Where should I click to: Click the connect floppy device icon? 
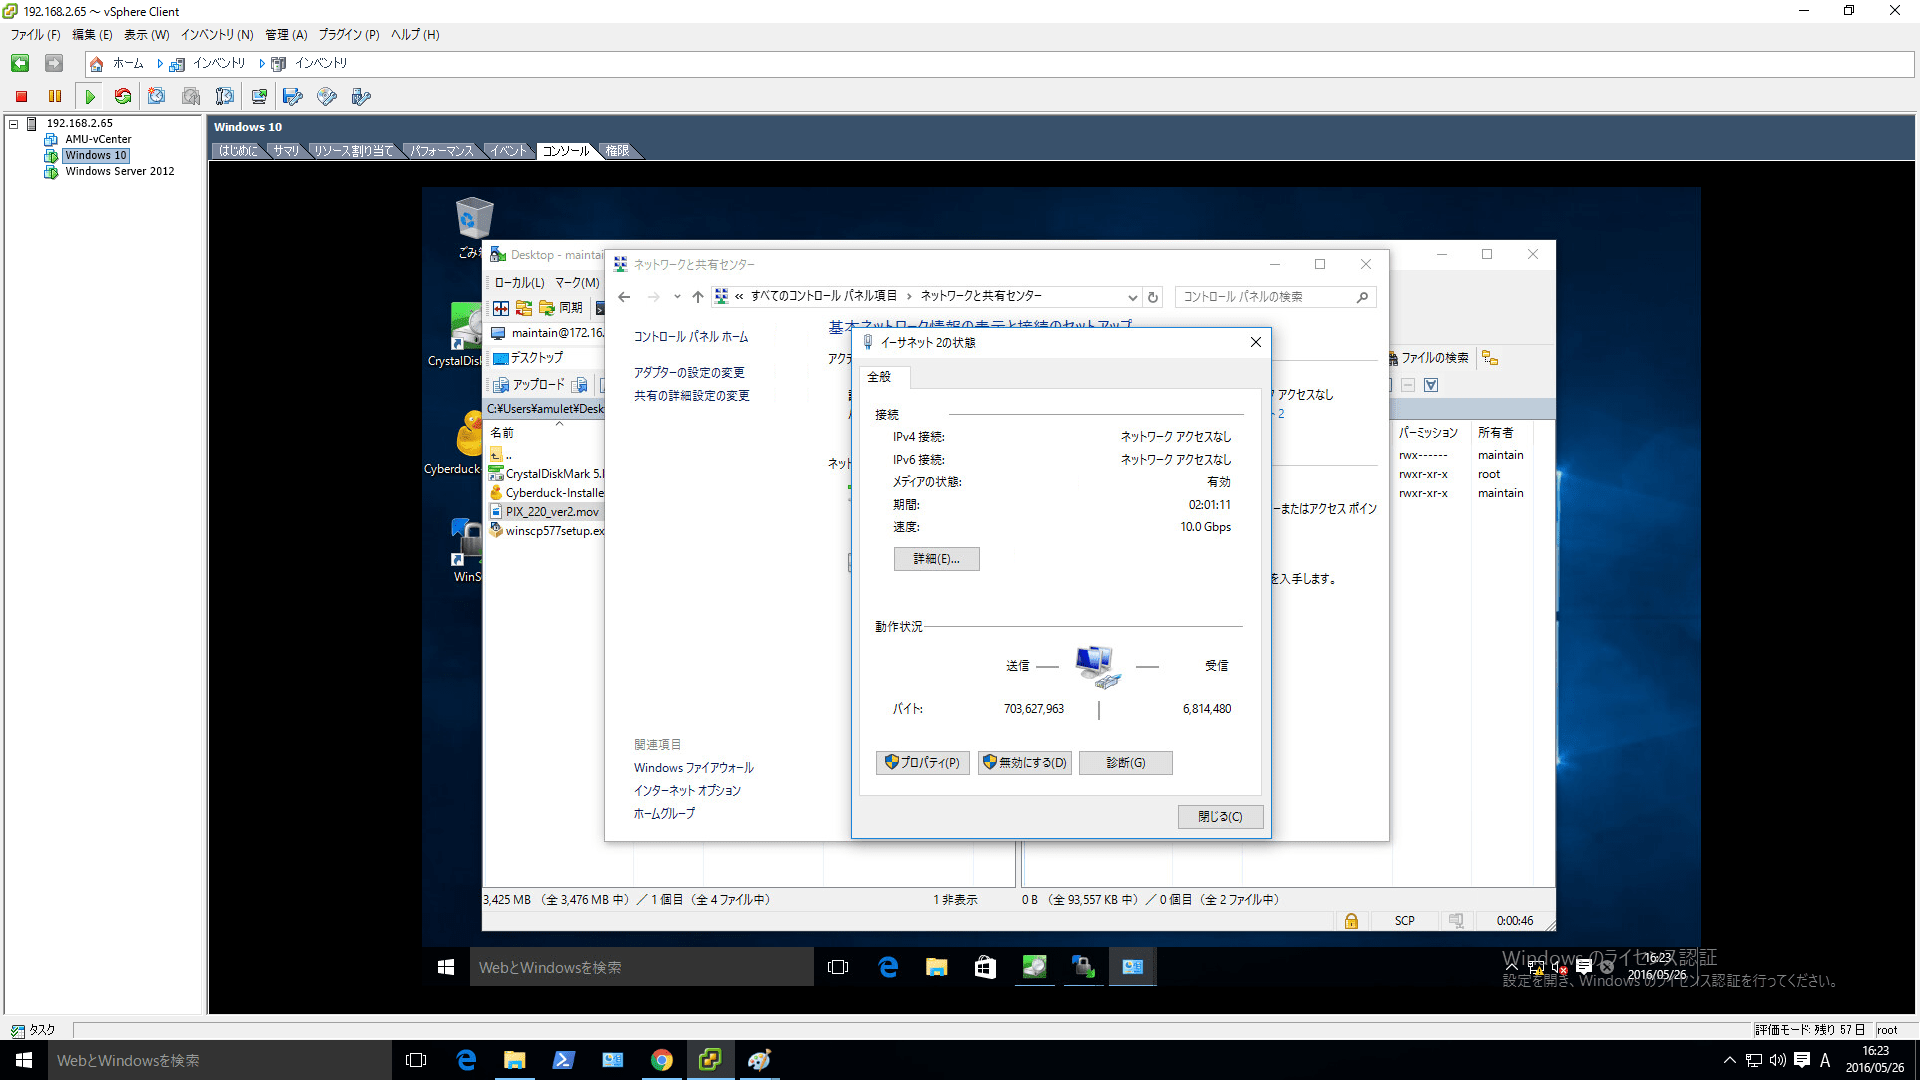(x=293, y=97)
